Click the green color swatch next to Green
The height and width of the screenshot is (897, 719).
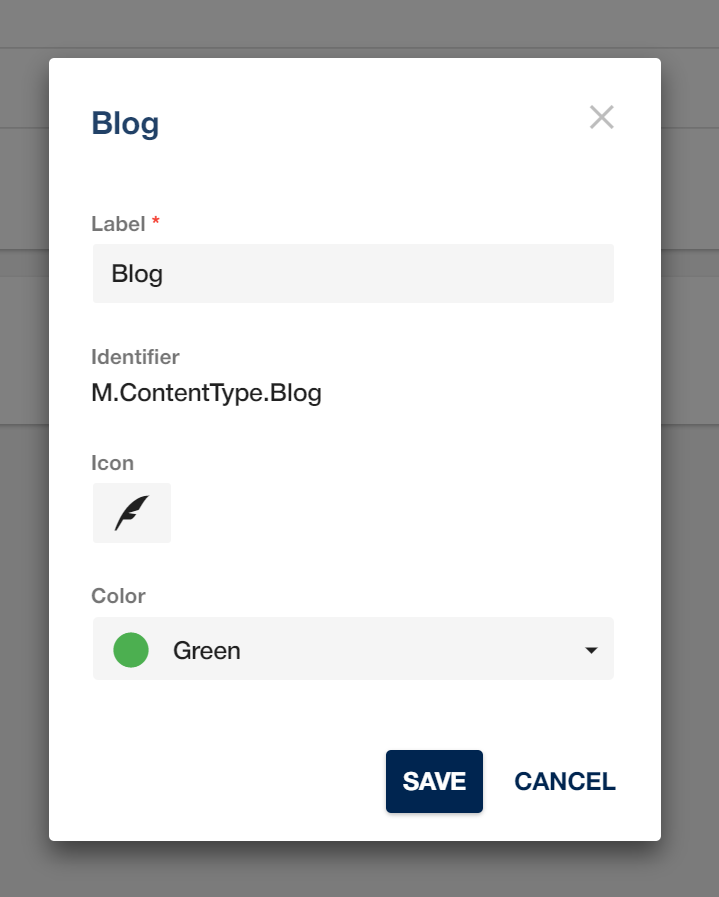tap(131, 649)
